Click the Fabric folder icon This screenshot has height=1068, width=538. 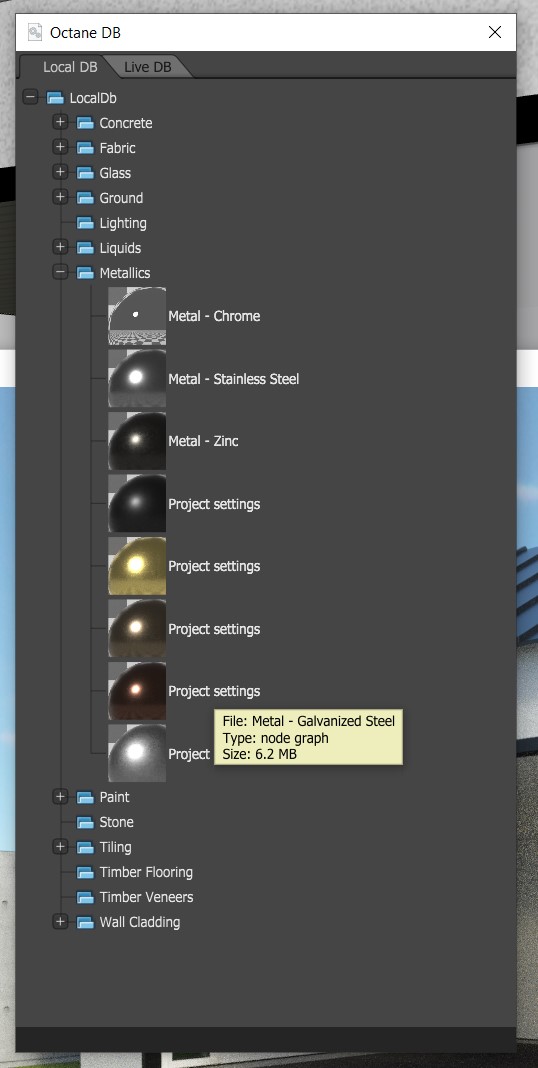[85, 148]
